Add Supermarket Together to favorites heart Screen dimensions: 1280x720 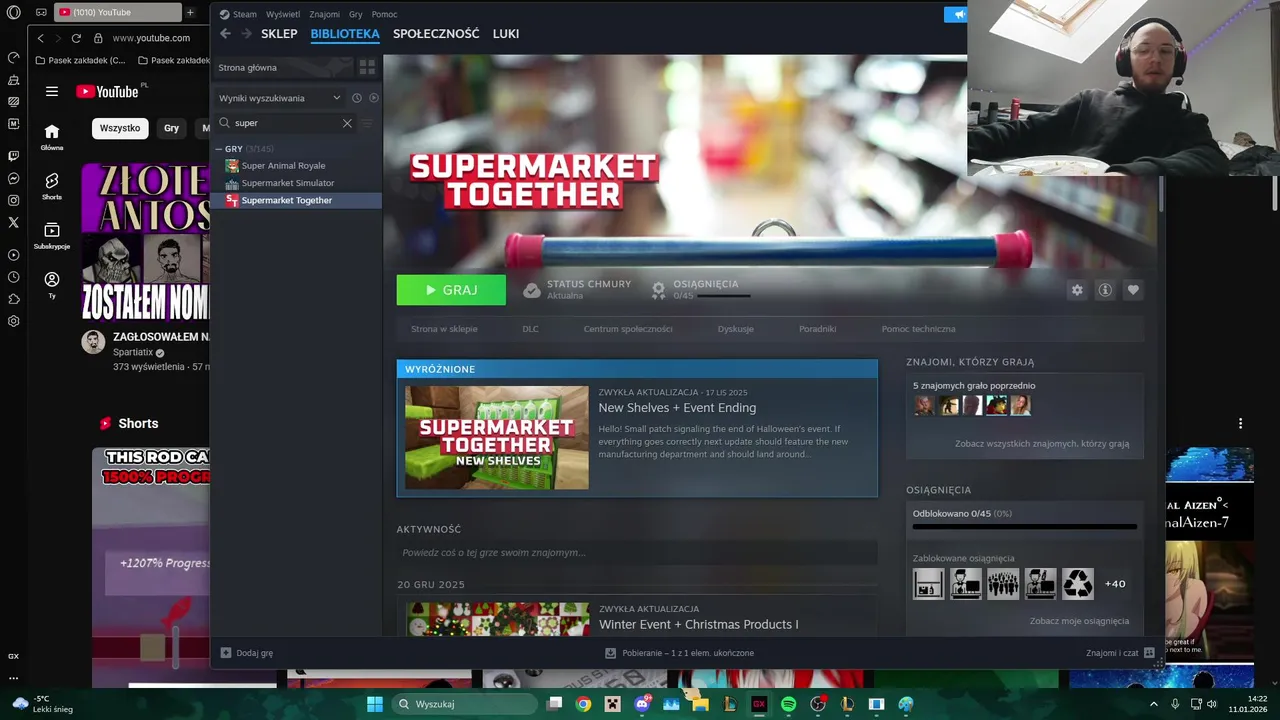click(1133, 290)
